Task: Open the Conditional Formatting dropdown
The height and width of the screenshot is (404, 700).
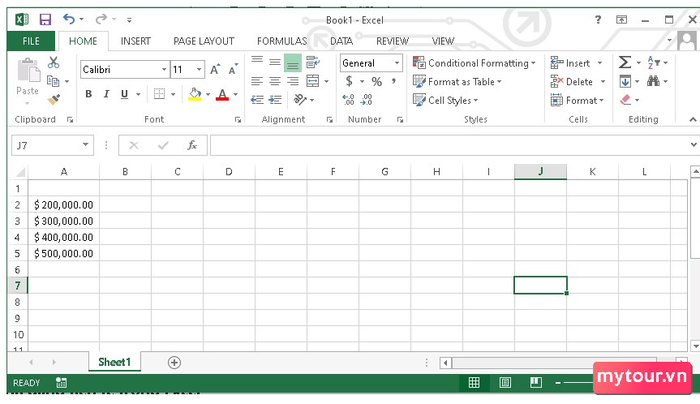Action: 474,63
